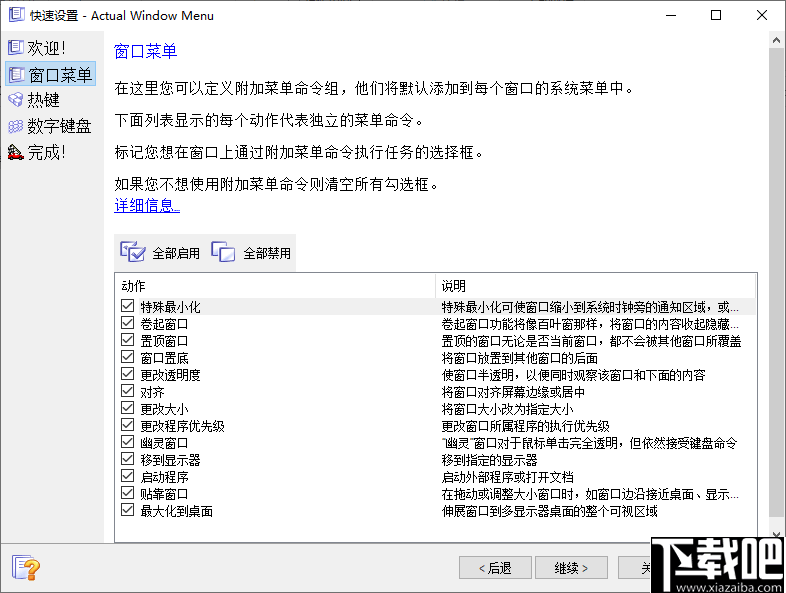Click the 欢迎! page icon
The image size is (786, 593).
coord(16,48)
